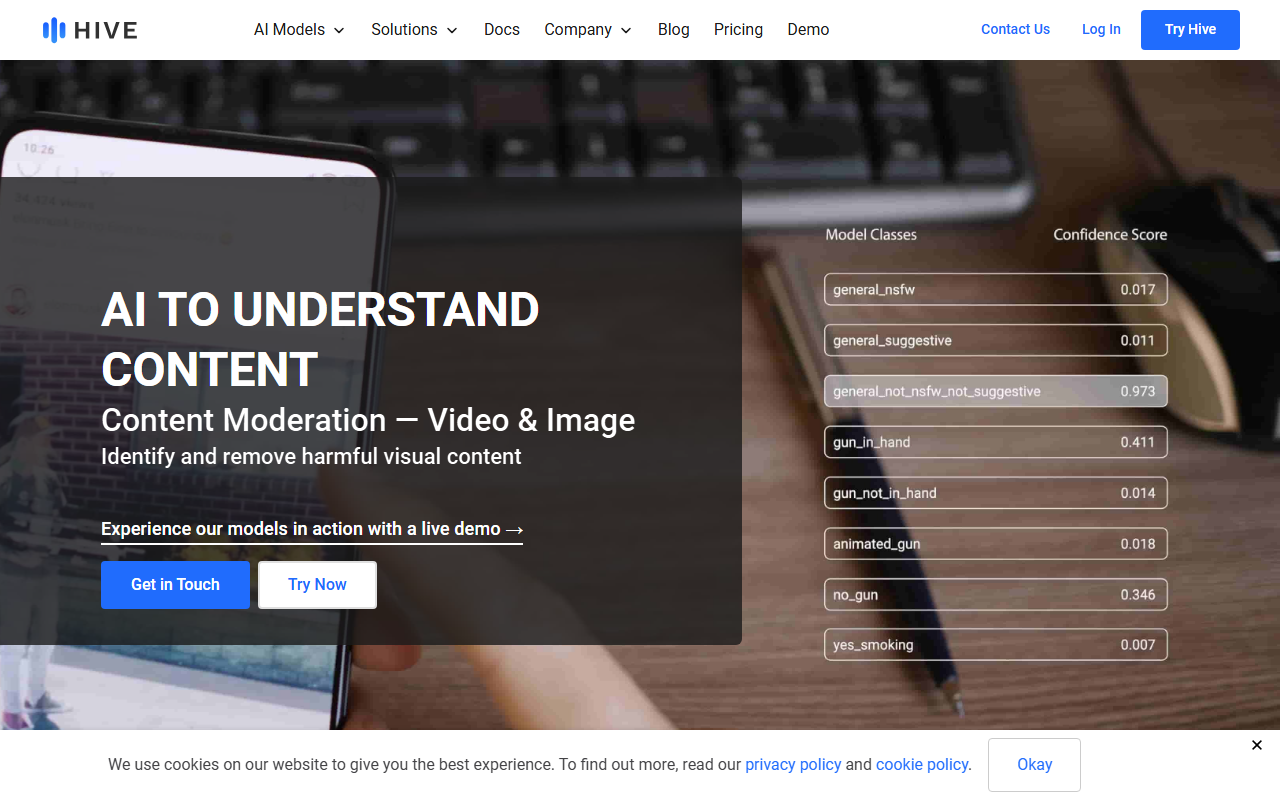Viewport: 1280px width, 800px height.
Task: Select the general_not_nsfw_not_suggestive row
Action: click(996, 391)
